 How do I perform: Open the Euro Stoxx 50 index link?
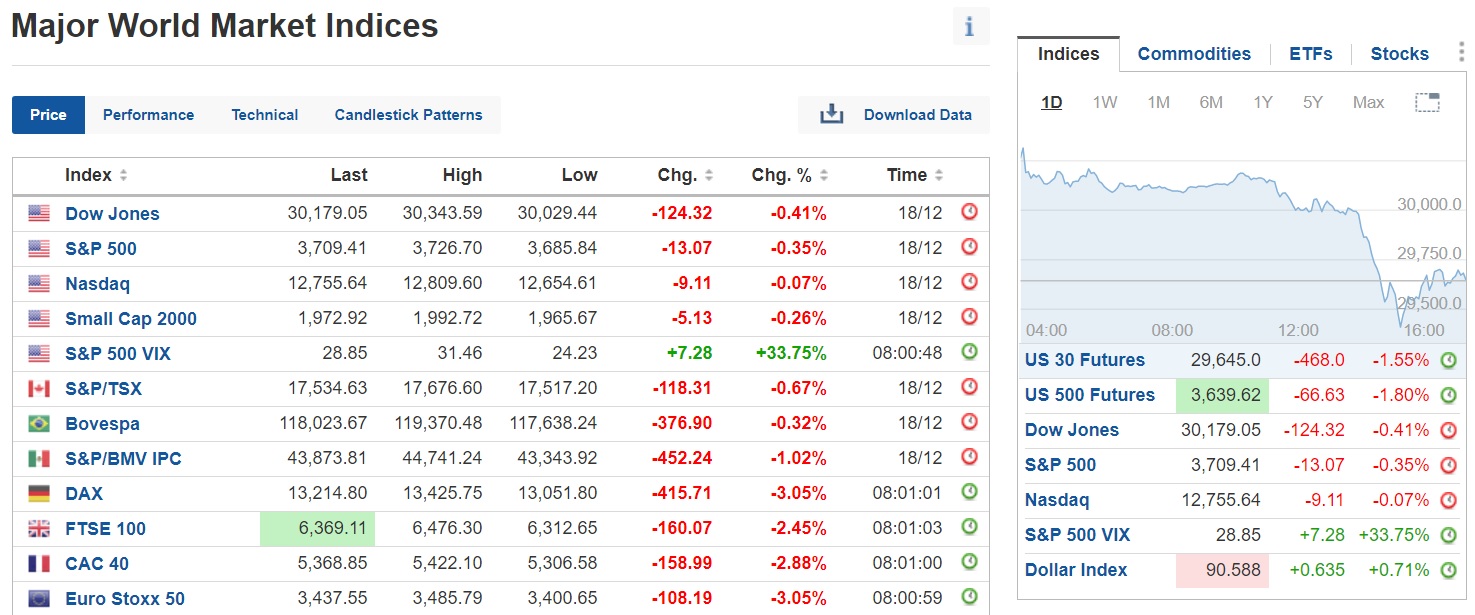(125, 598)
